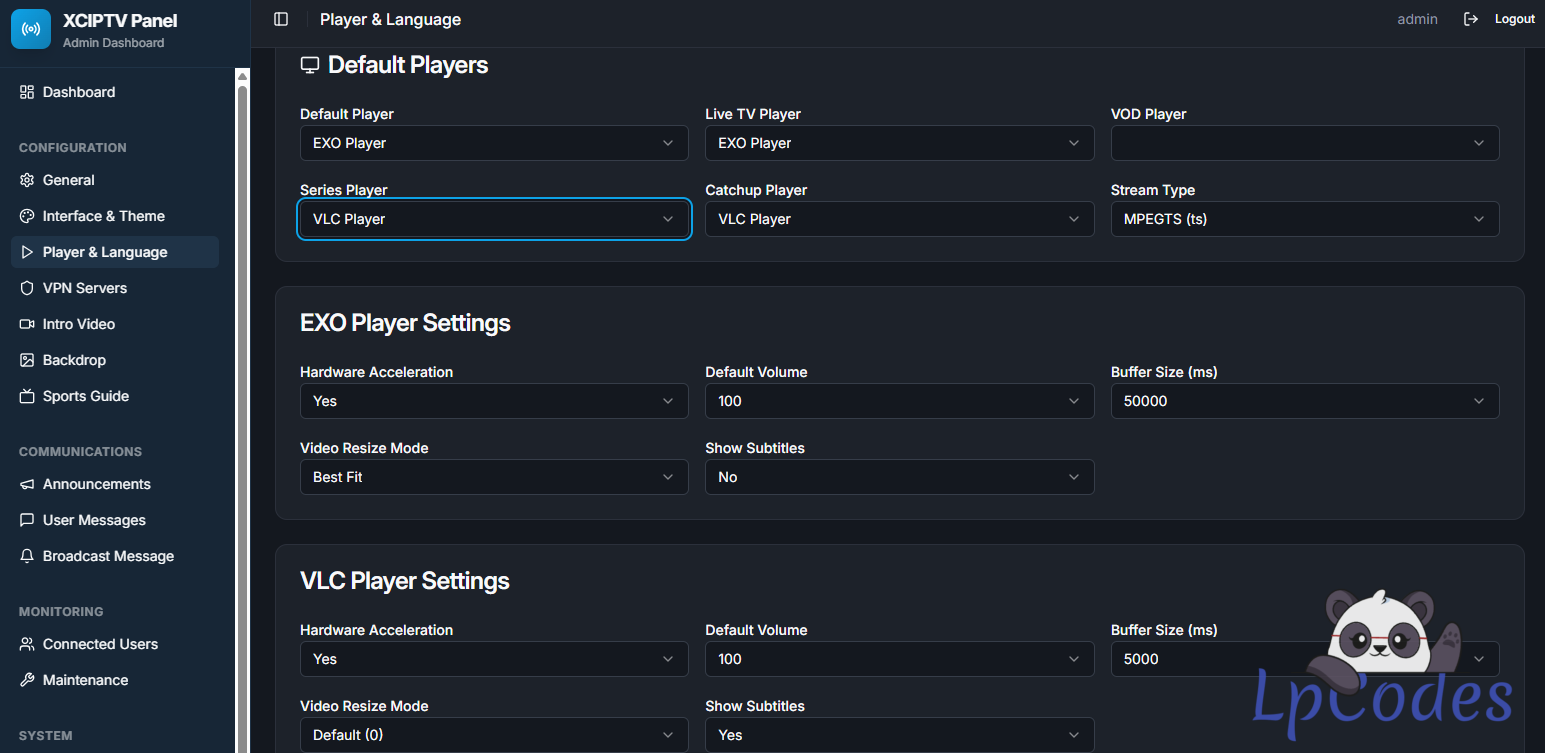Click the logout arrow icon

click(x=1471, y=19)
